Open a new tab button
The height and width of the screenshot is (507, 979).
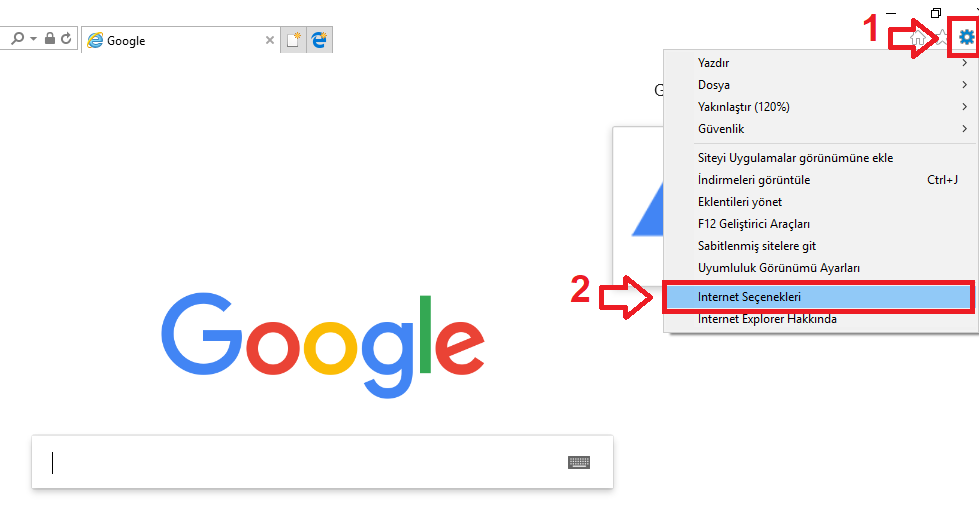[293, 40]
